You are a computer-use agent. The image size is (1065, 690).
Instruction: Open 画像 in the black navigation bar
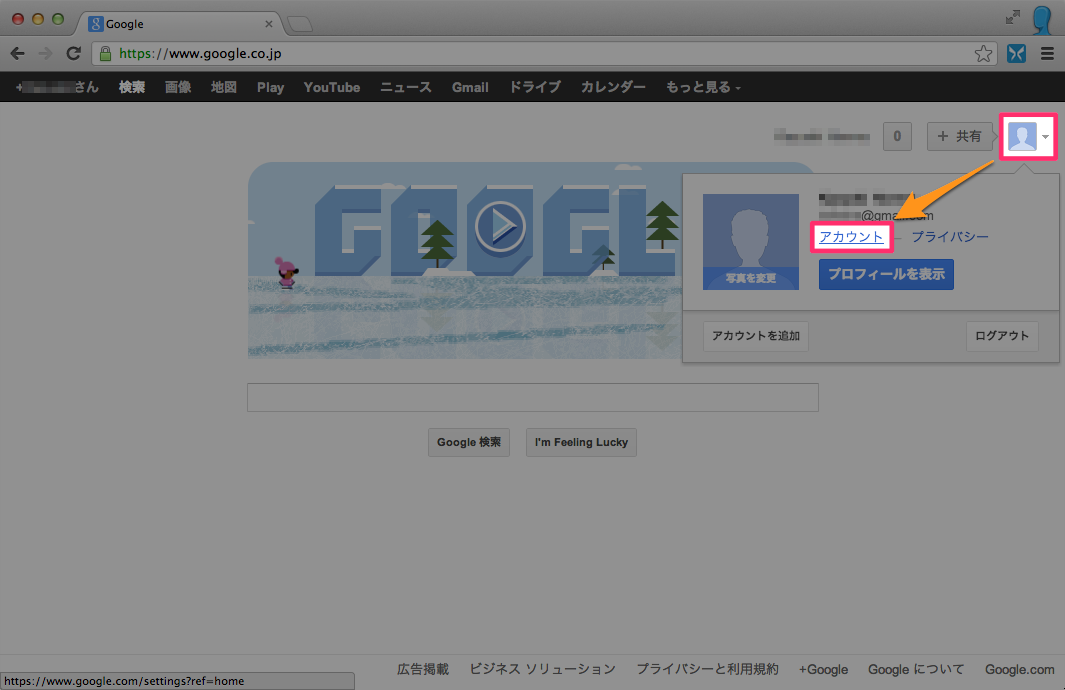(x=177, y=87)
